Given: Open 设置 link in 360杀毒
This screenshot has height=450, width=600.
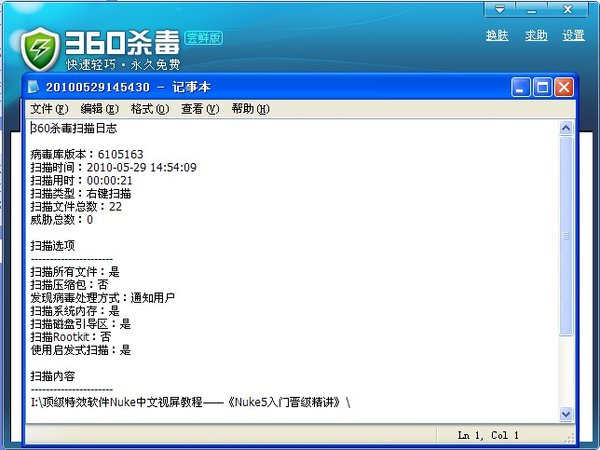Looking at the screenshot, I should 574,36.
